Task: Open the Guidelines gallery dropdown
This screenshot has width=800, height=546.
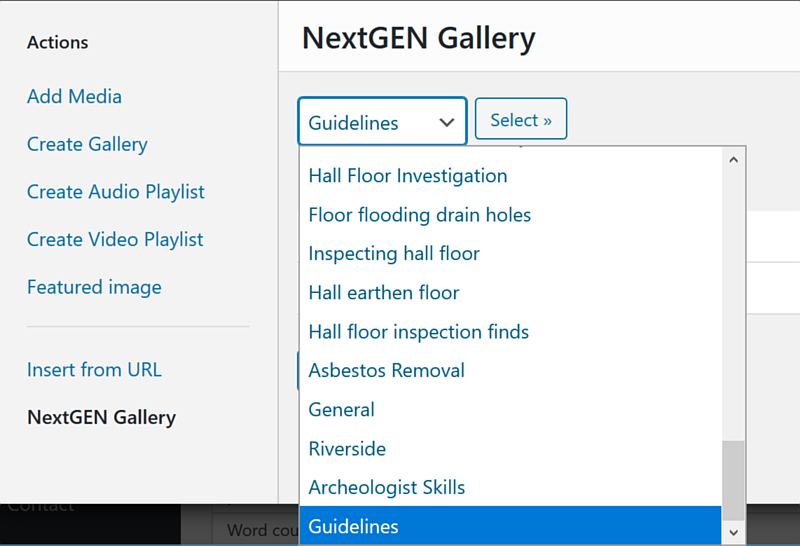Action: [382, 121]
